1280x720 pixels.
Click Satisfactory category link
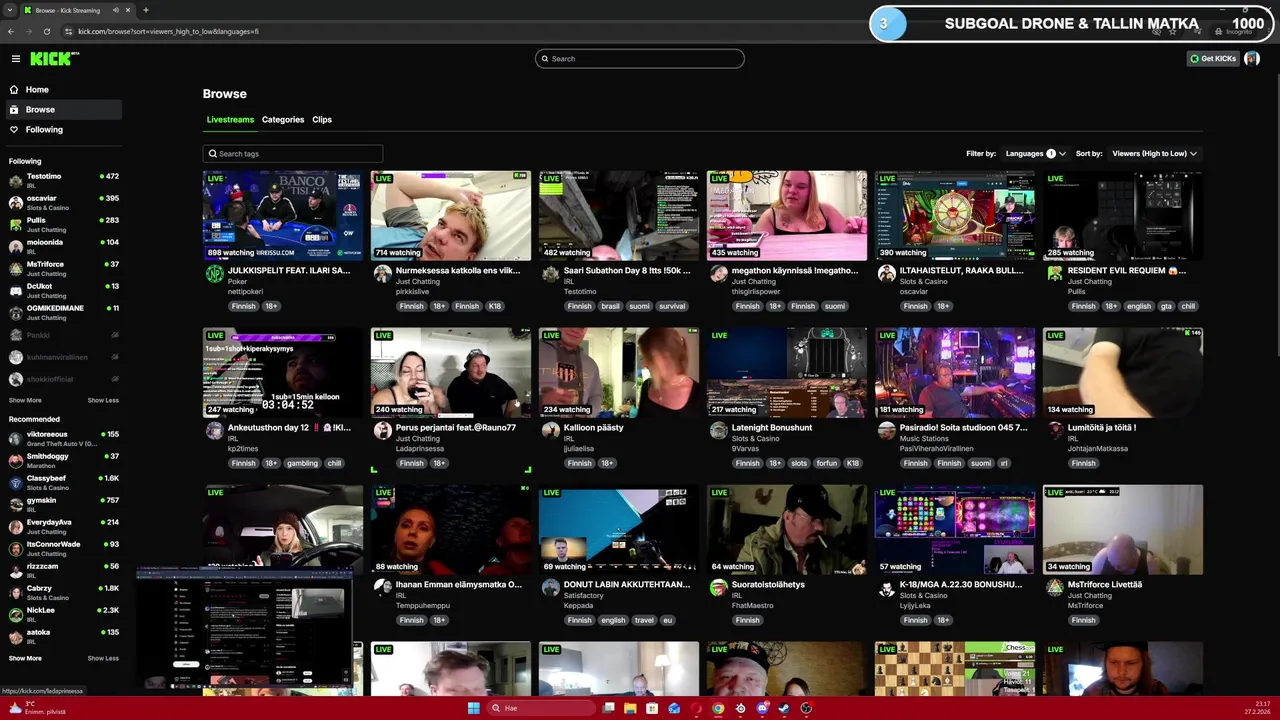pos(584,596)
